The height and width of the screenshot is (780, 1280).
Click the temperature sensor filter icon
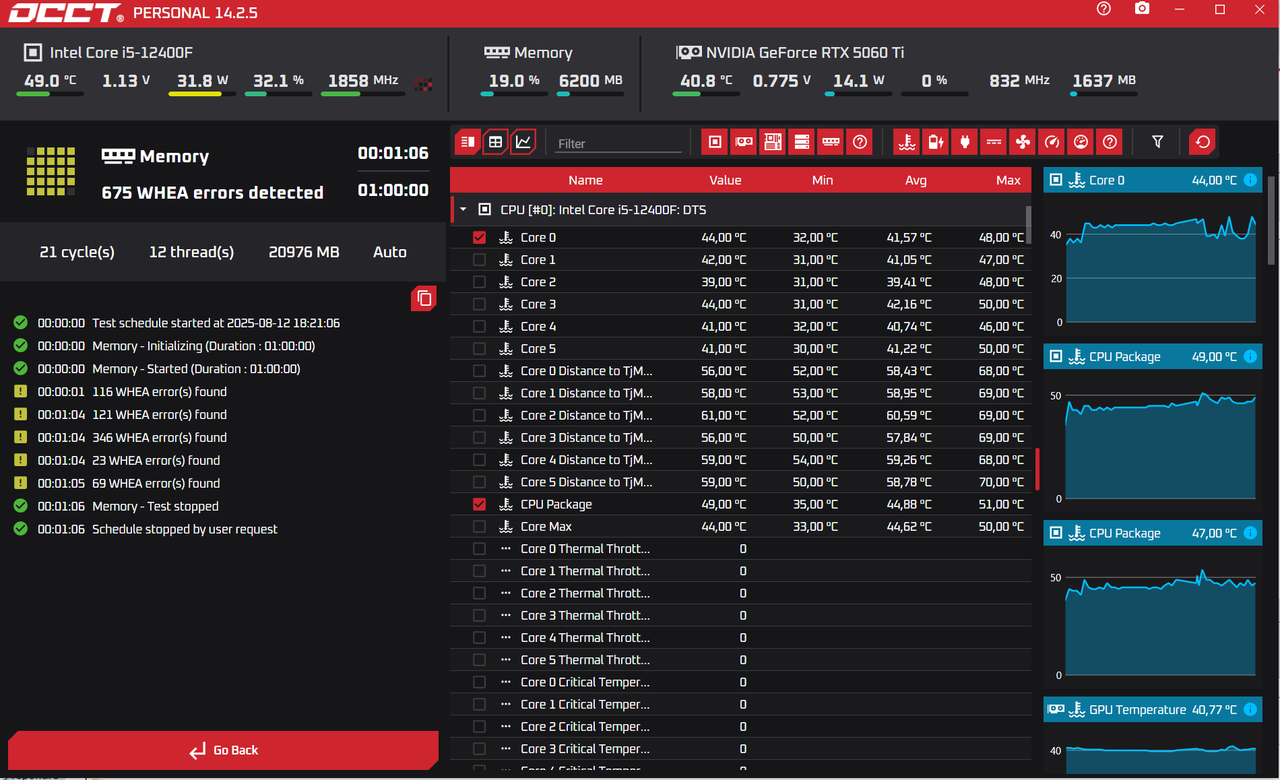[907, 142]
